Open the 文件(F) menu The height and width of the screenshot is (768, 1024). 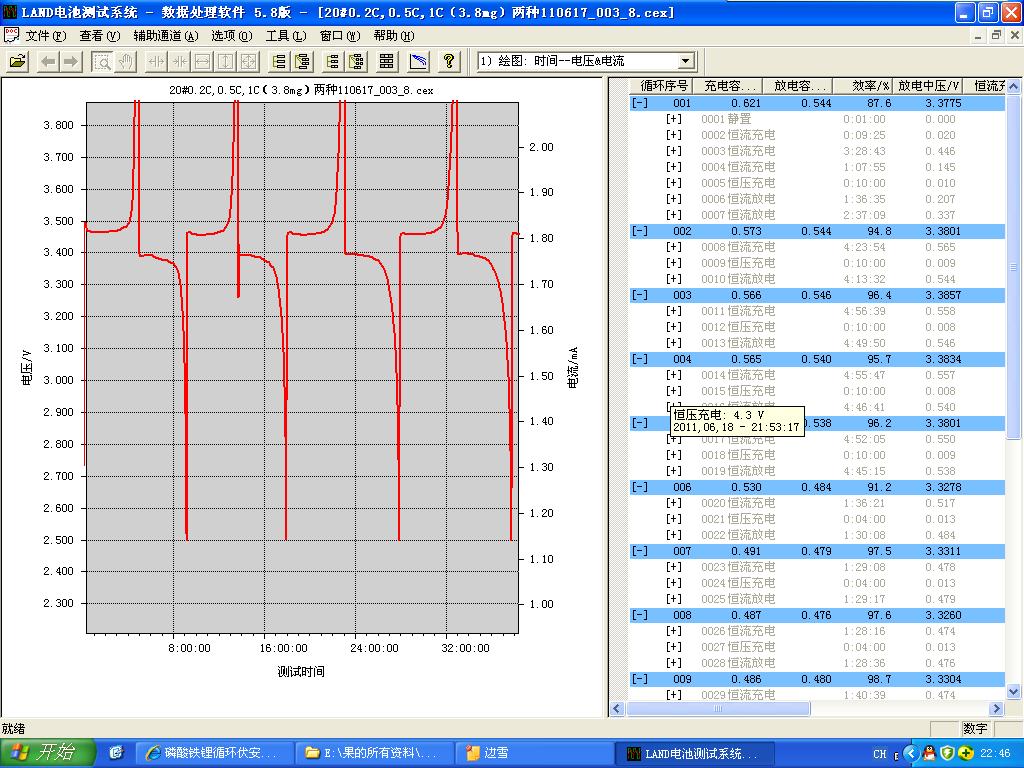coord(45,35)
